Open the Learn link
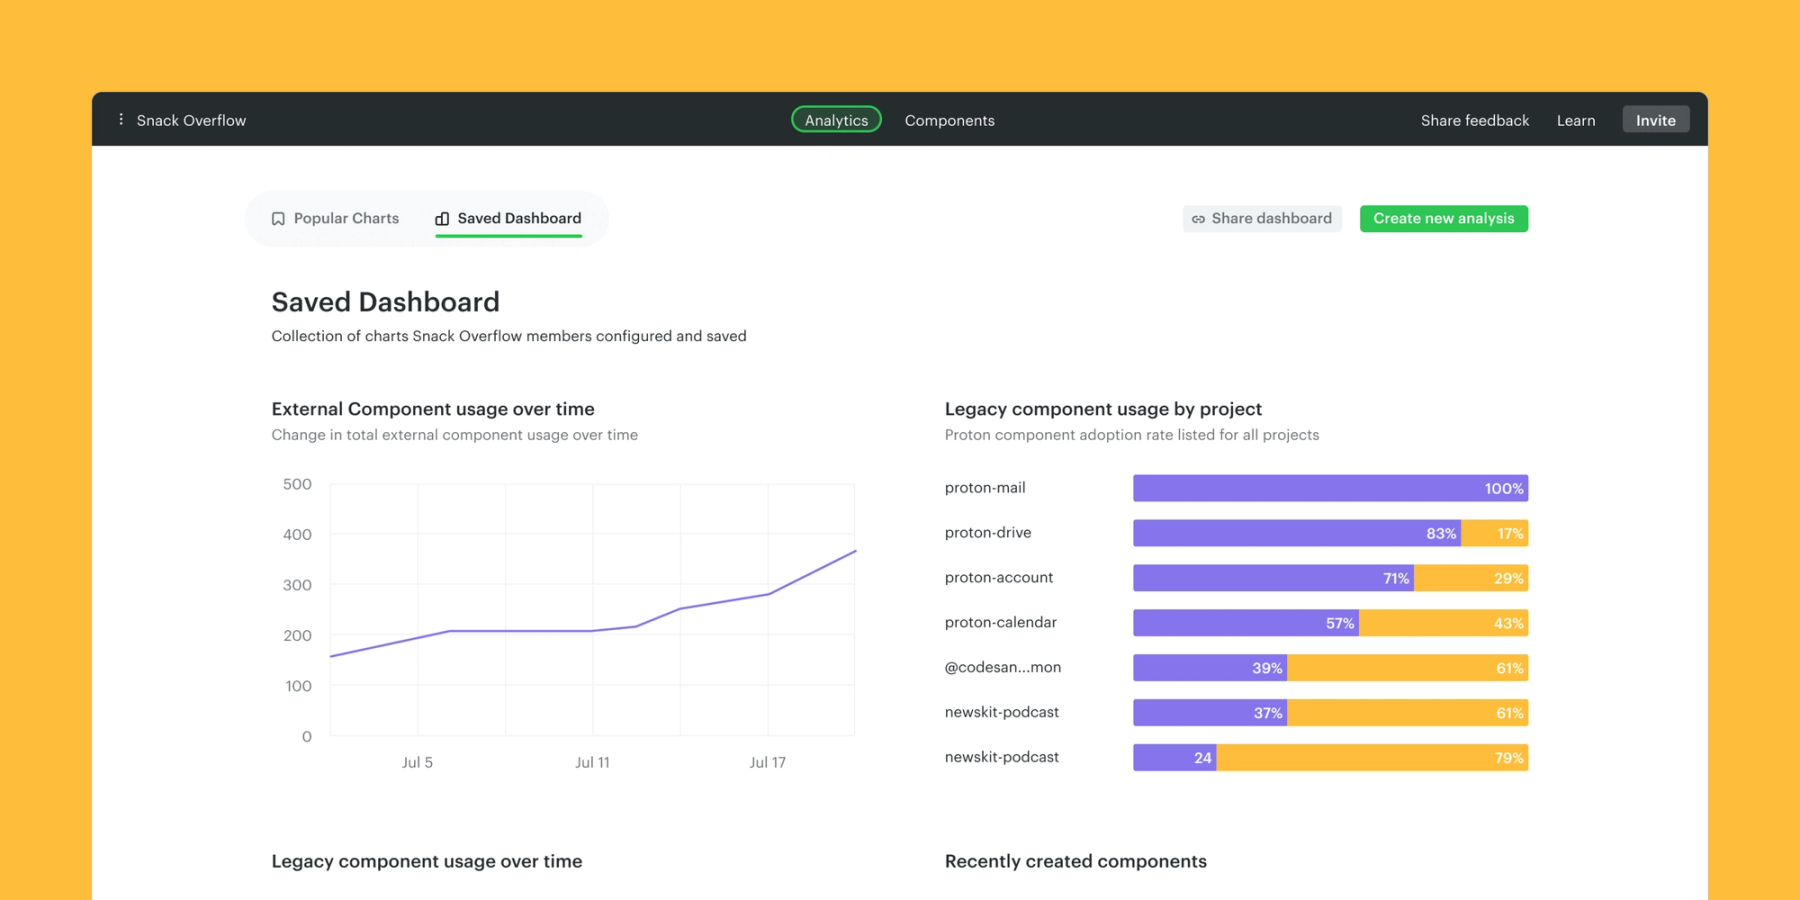Viewport: 1800px width, 900px height. pyautogui.click(x=1576, y=120)
